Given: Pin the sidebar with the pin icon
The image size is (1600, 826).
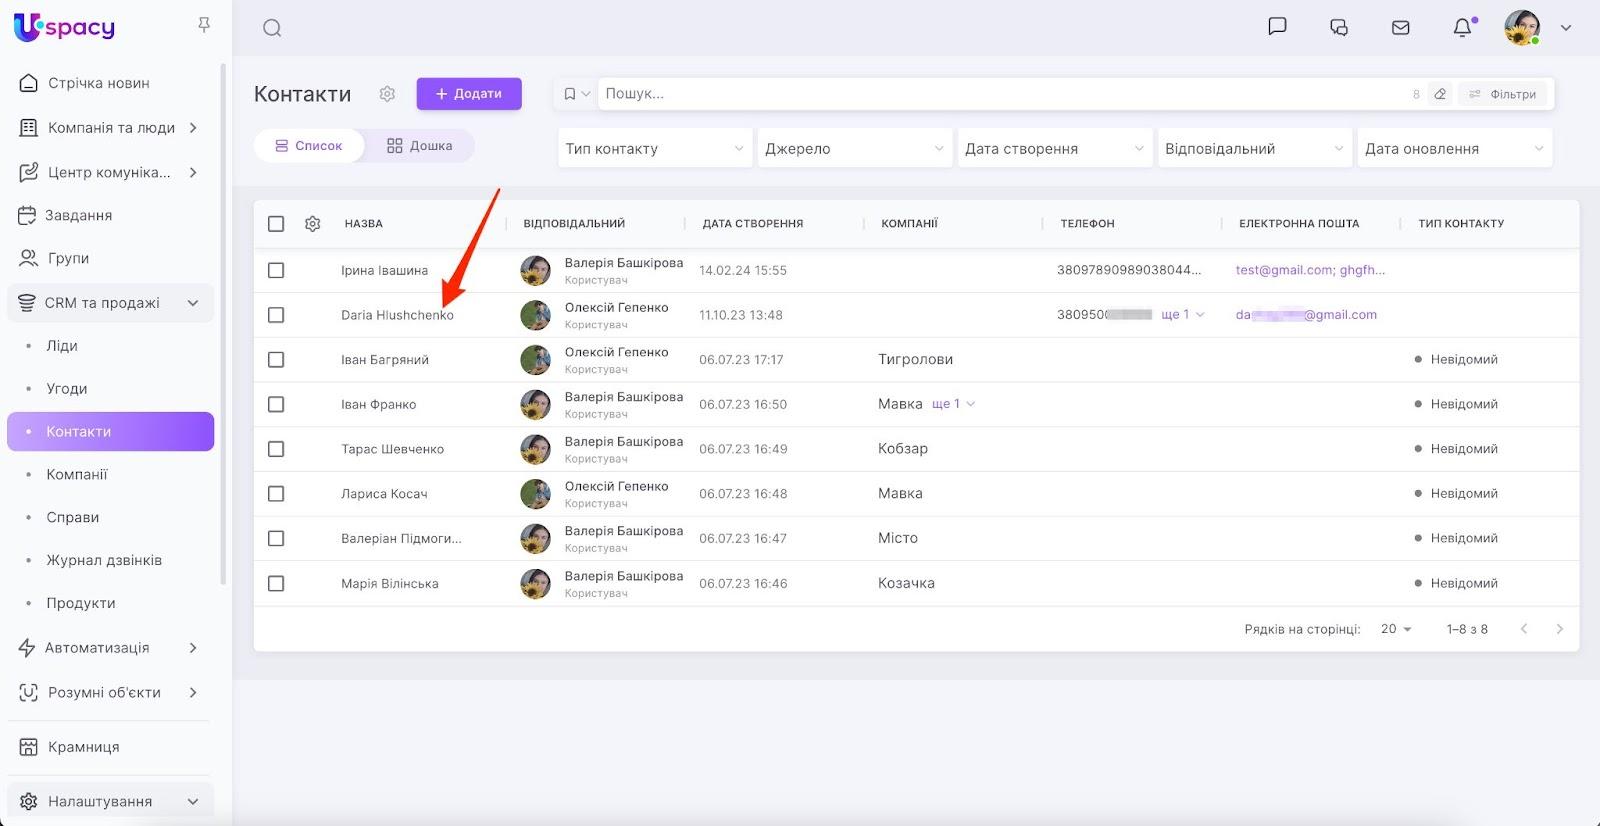Looking at the screenshot, I should click(204, 25).
